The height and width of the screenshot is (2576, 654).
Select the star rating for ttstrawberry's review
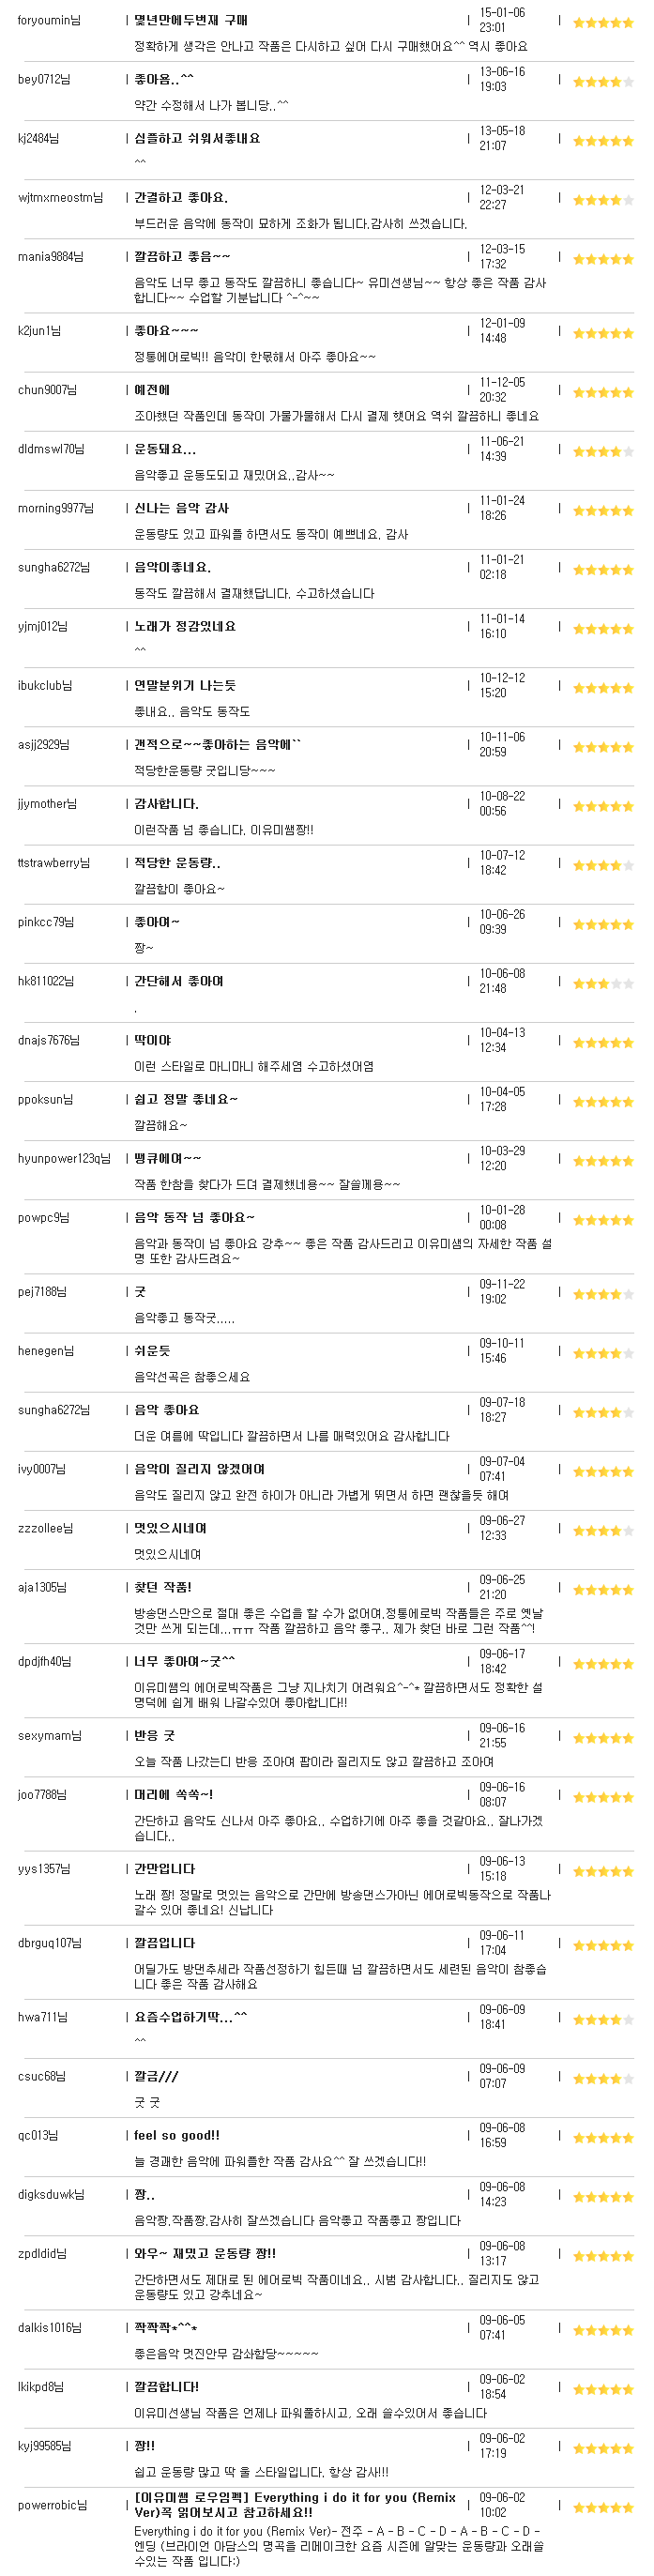click(x=603, y=865)
